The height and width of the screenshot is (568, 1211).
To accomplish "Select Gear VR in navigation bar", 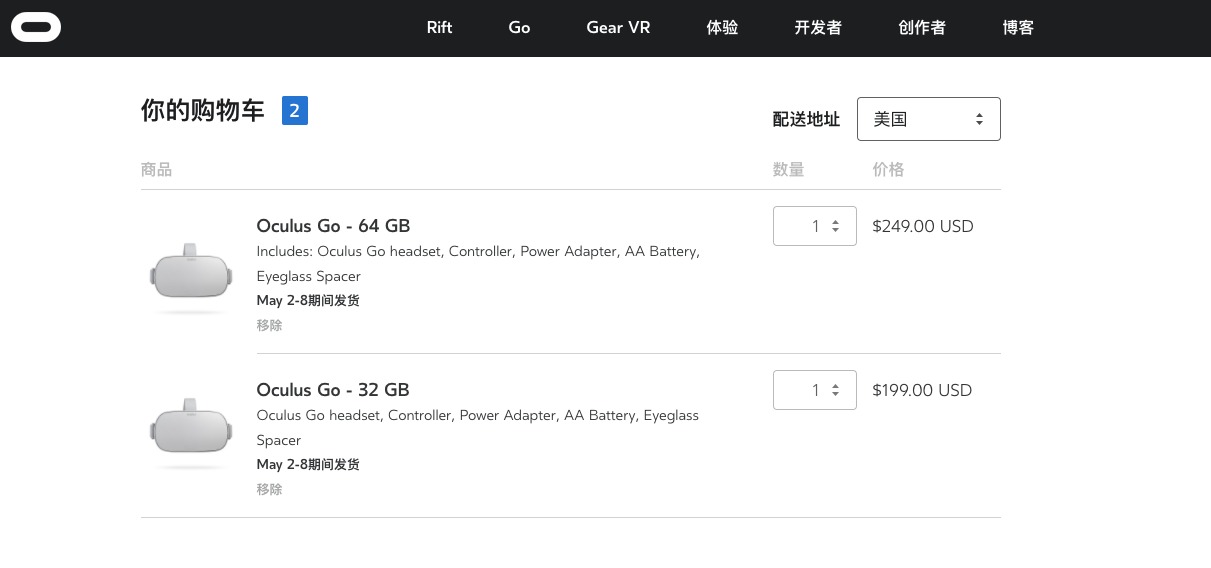I will (618, 28).
